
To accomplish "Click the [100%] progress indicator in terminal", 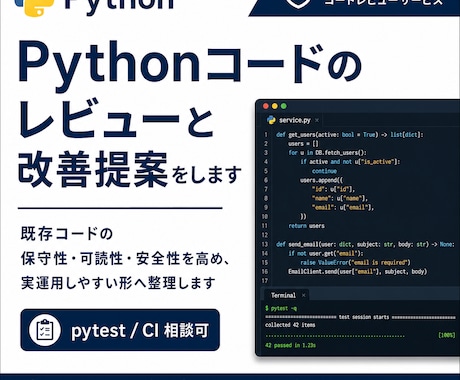I will pyautogui.click(x=447, y=335).
